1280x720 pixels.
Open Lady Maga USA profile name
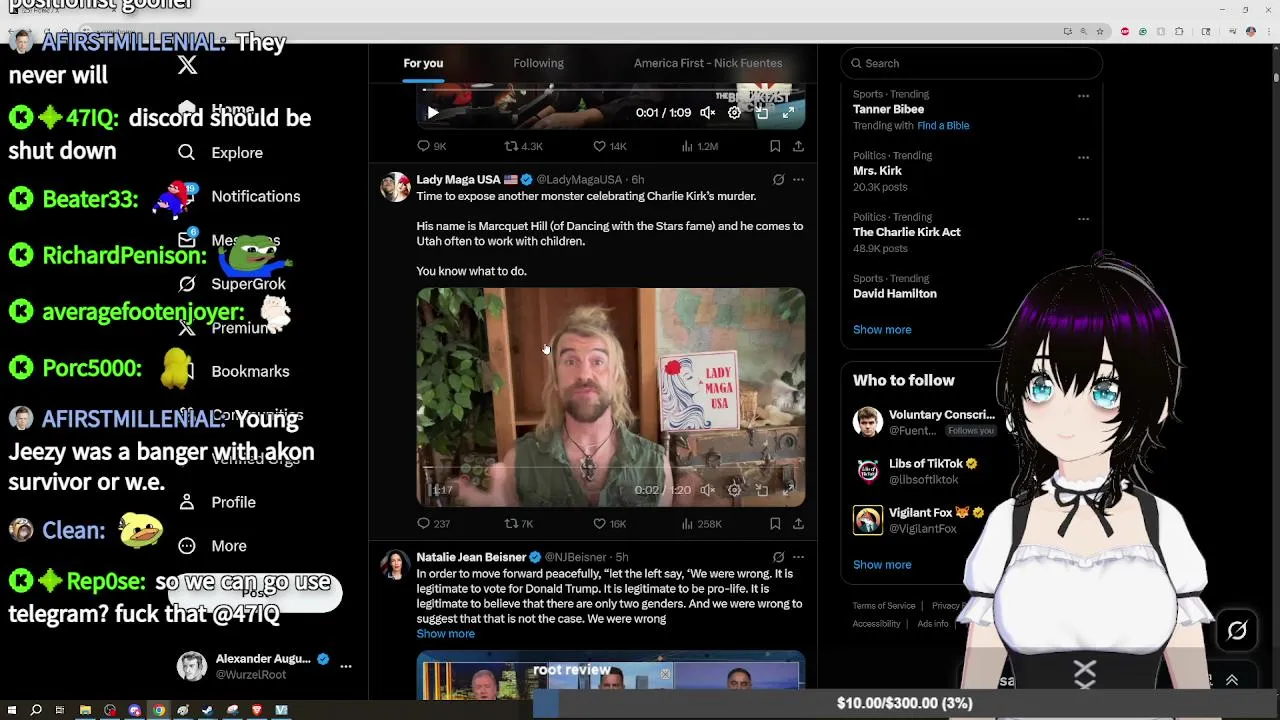click(x=458, y=180)
